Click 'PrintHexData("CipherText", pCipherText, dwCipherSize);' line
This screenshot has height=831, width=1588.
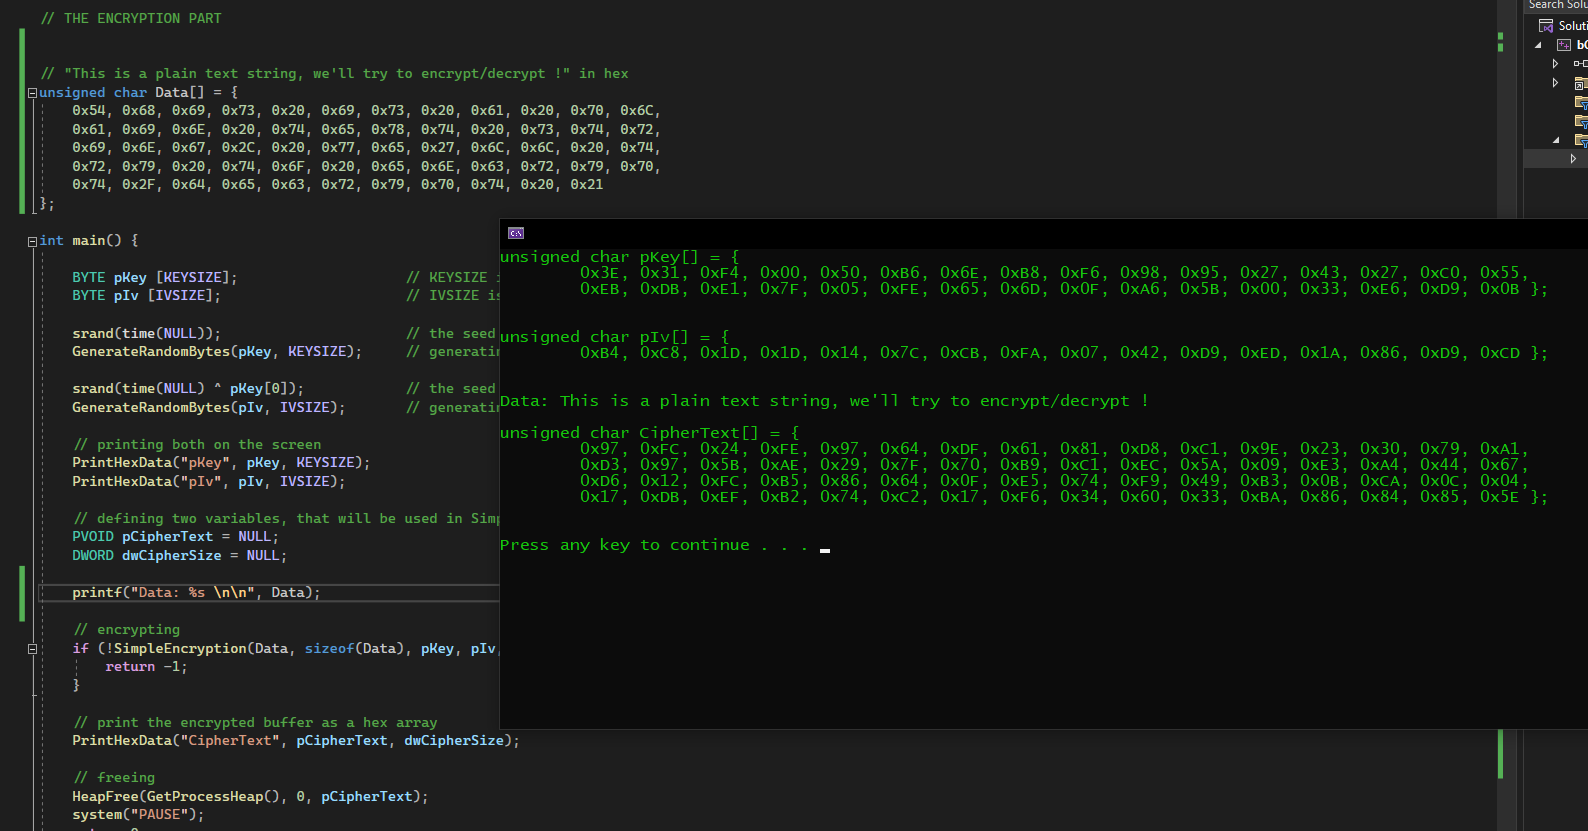(x=296, y=741)
